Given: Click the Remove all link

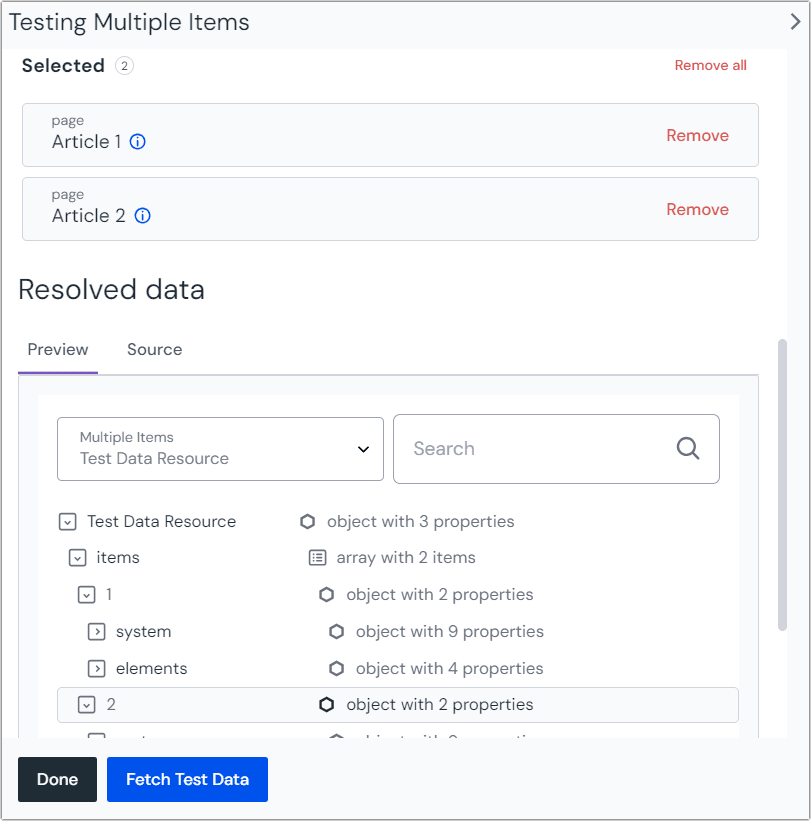Looking at the screenshot, I should pos(710,66).
